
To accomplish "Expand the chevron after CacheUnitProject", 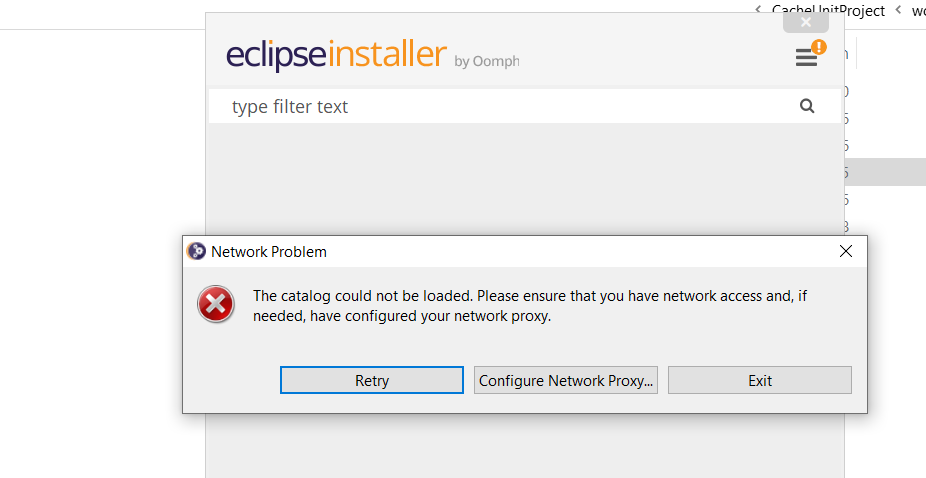I will (x=898, y=10).
